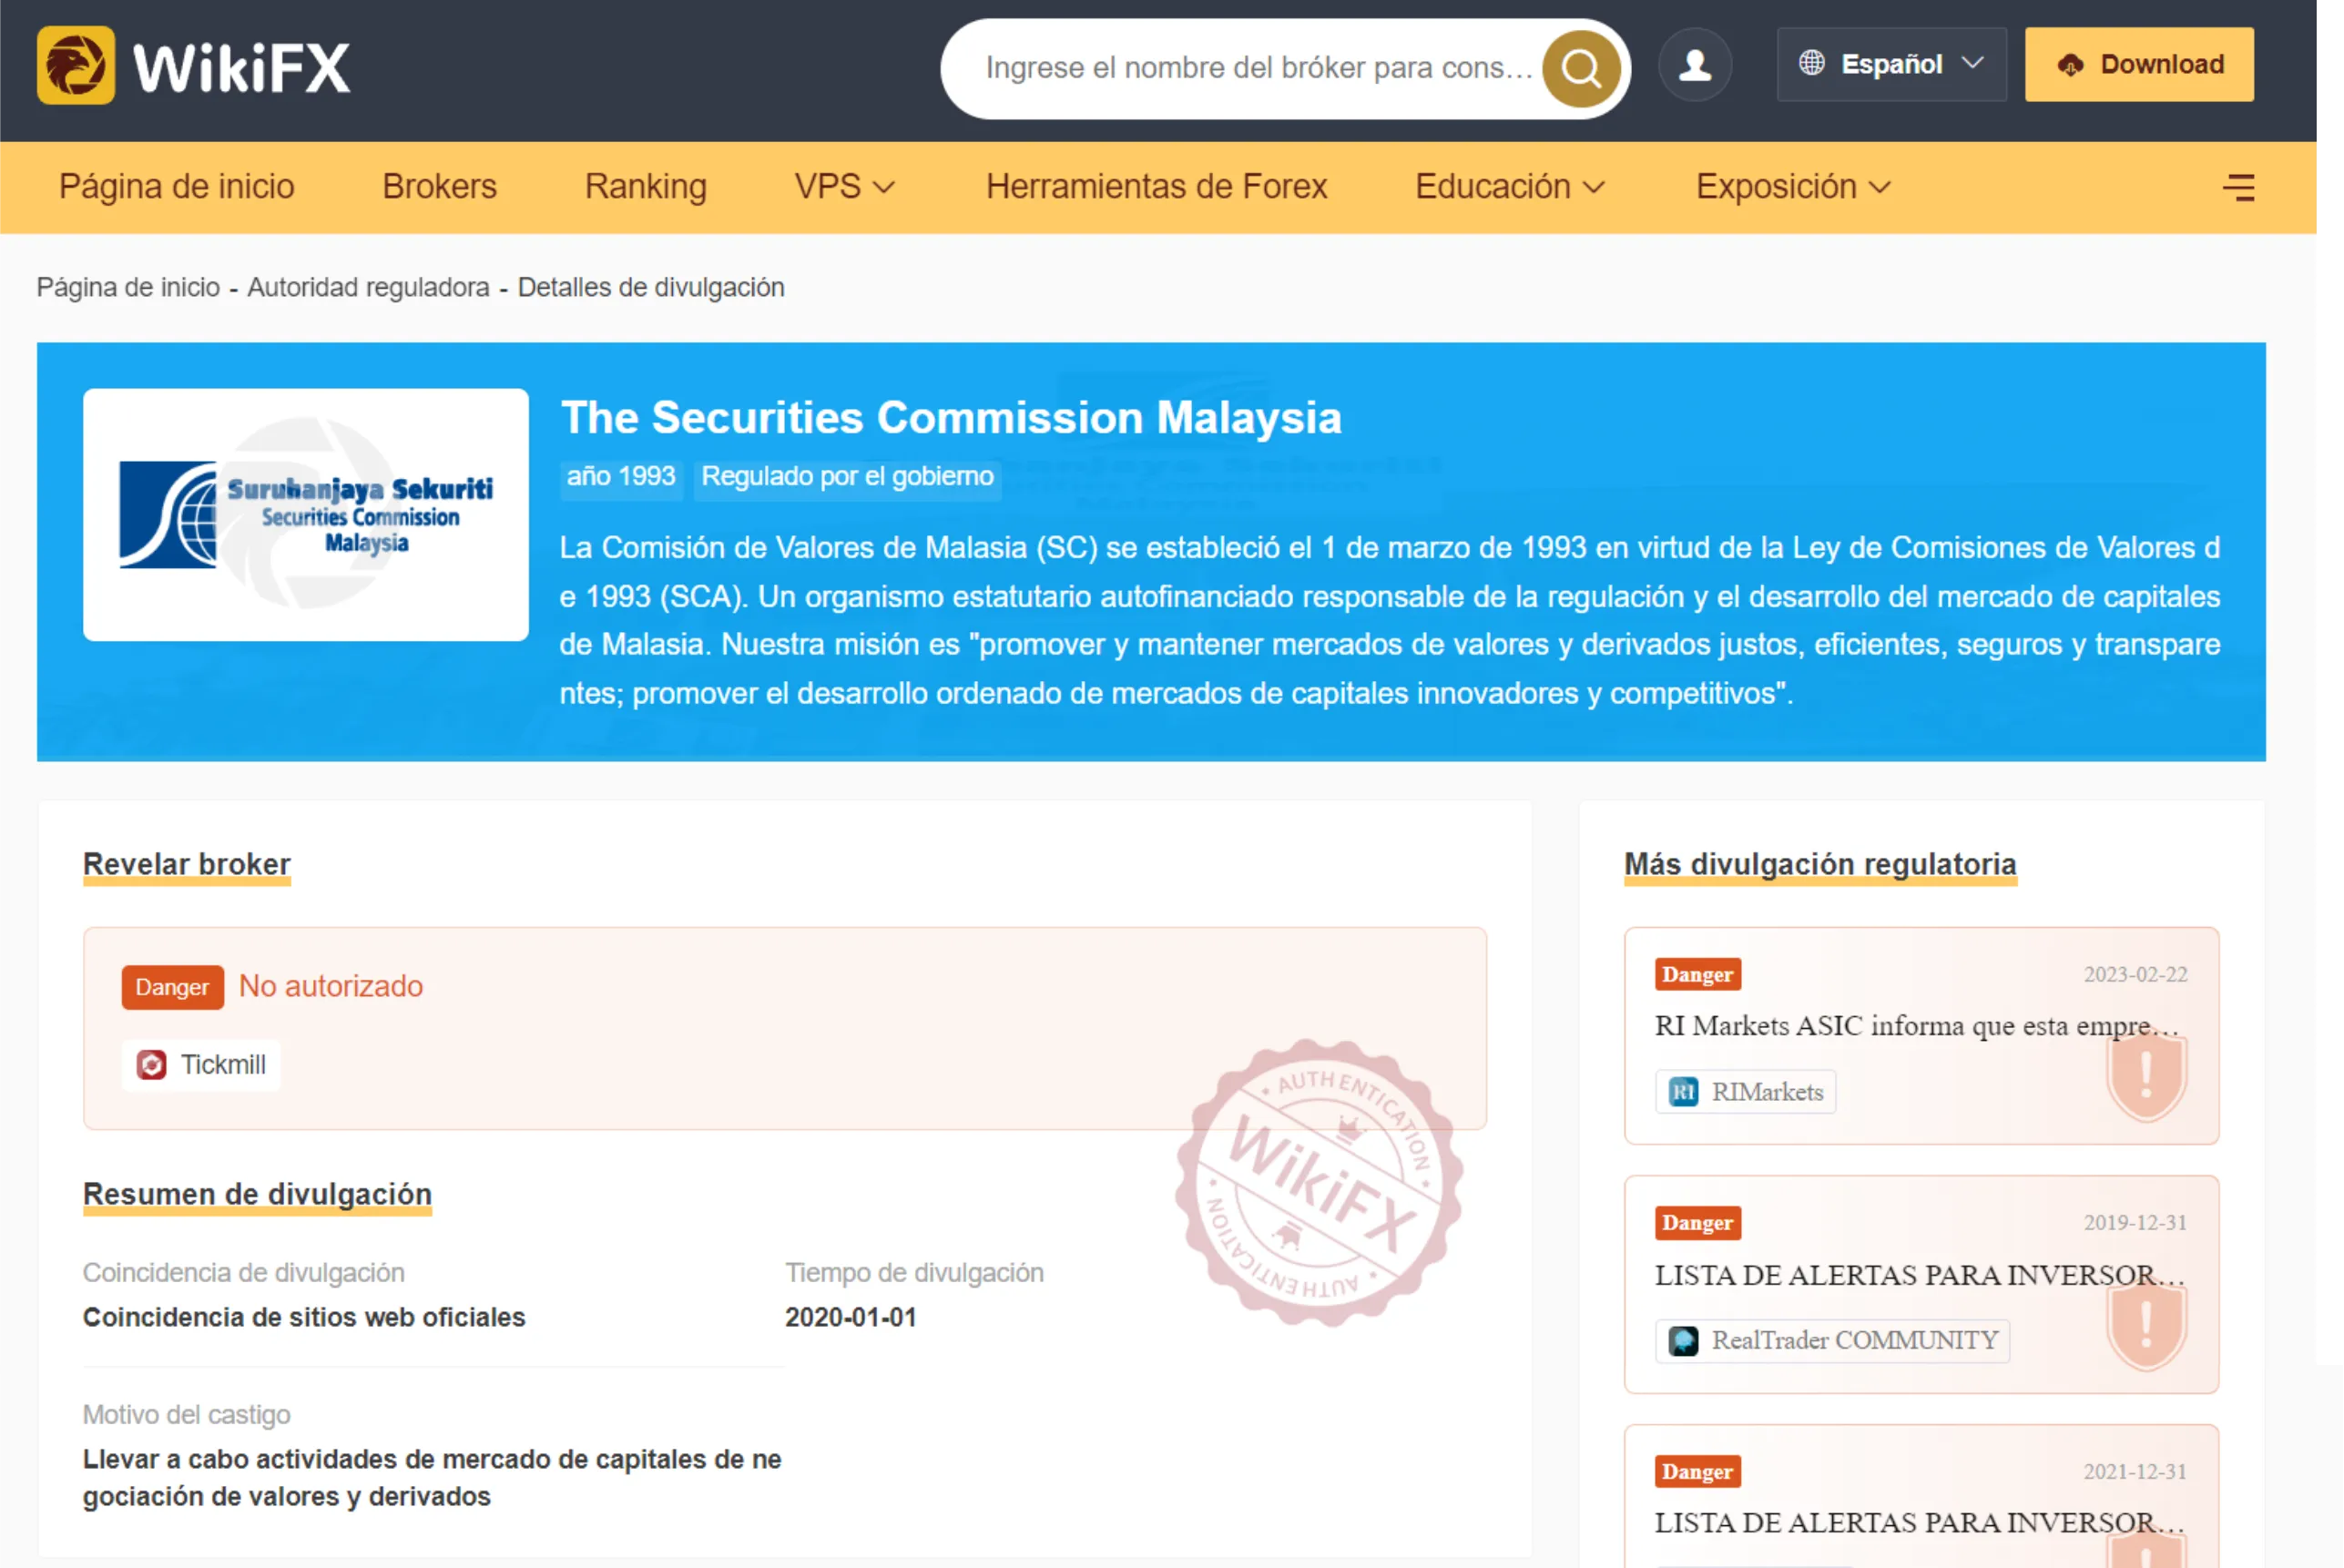Click the Motivo del castigo label
2344x1568 pixels.
[186, 1415]
